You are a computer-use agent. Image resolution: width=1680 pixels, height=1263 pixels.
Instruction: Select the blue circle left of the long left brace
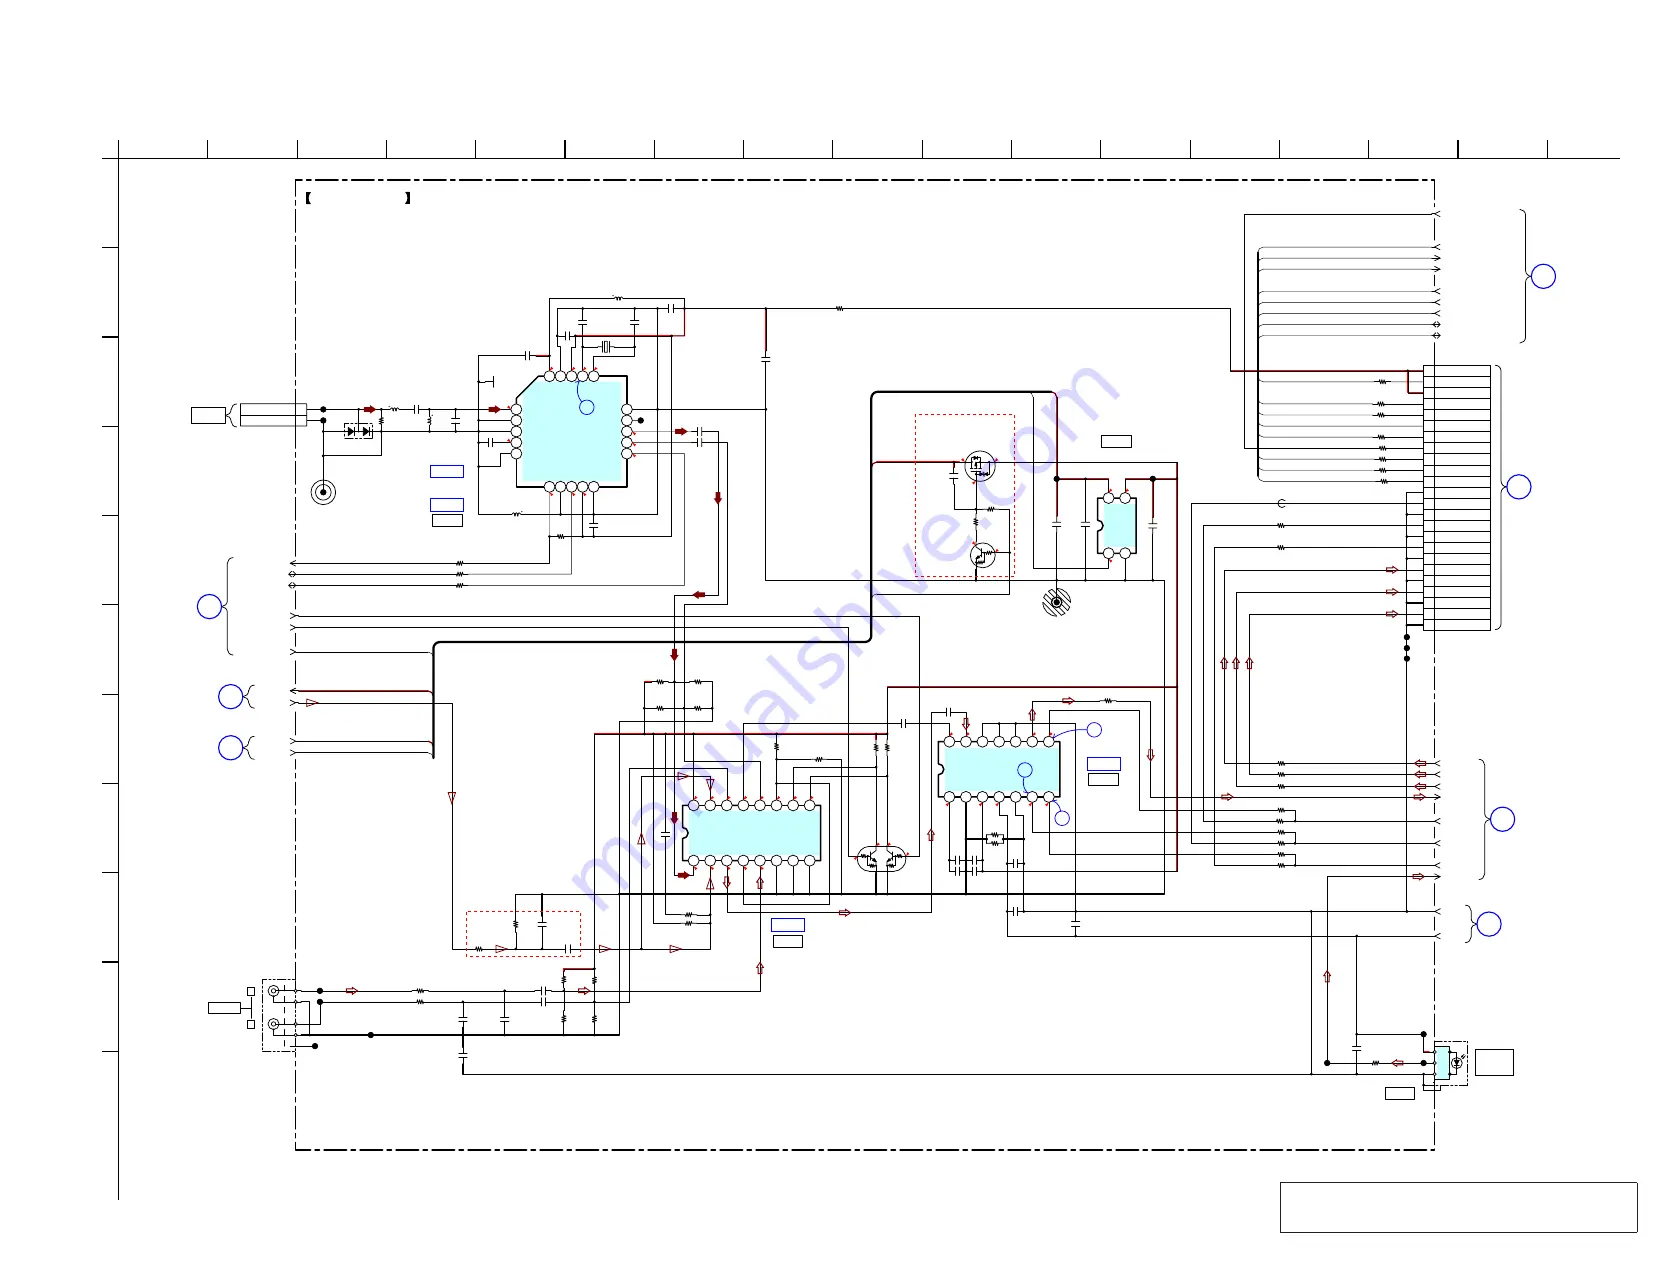(209, 606)
